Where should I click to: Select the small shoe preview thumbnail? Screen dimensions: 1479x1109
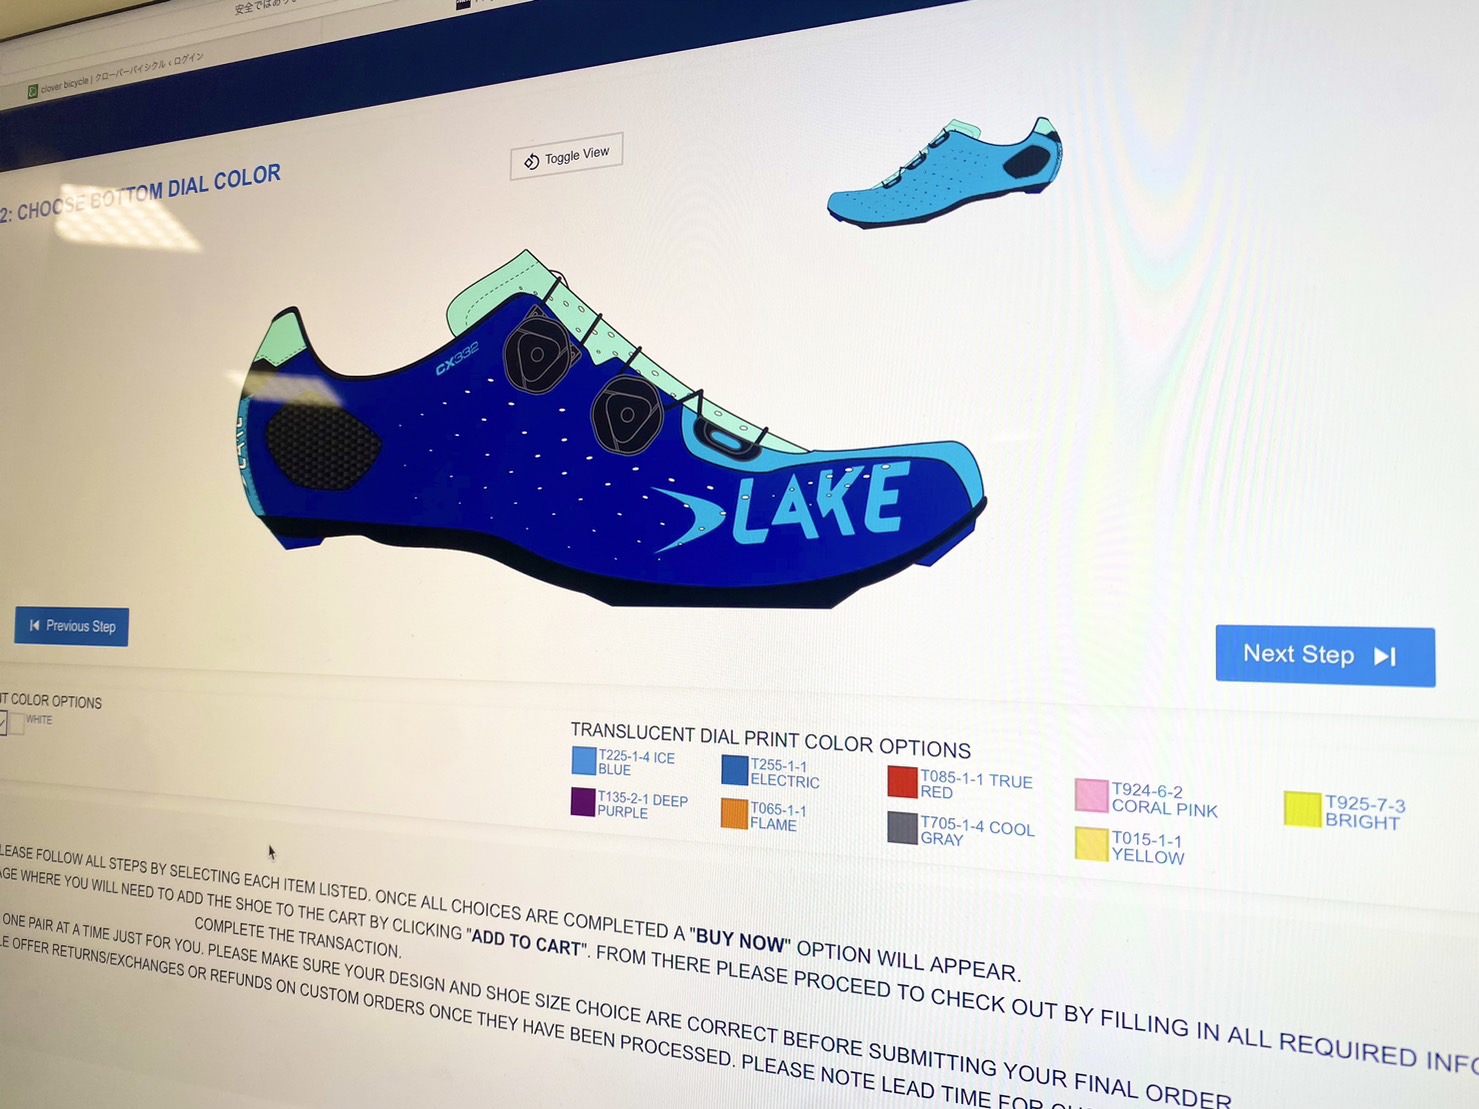click(x=945, y=174)
